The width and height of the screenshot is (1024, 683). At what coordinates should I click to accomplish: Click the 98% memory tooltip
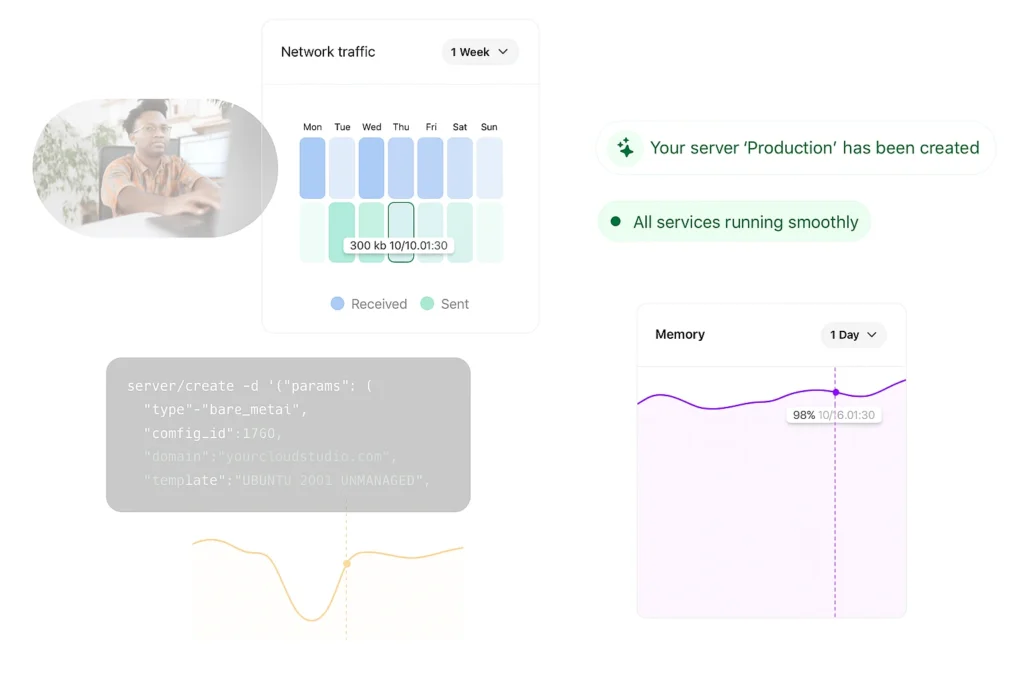(833, 415)
